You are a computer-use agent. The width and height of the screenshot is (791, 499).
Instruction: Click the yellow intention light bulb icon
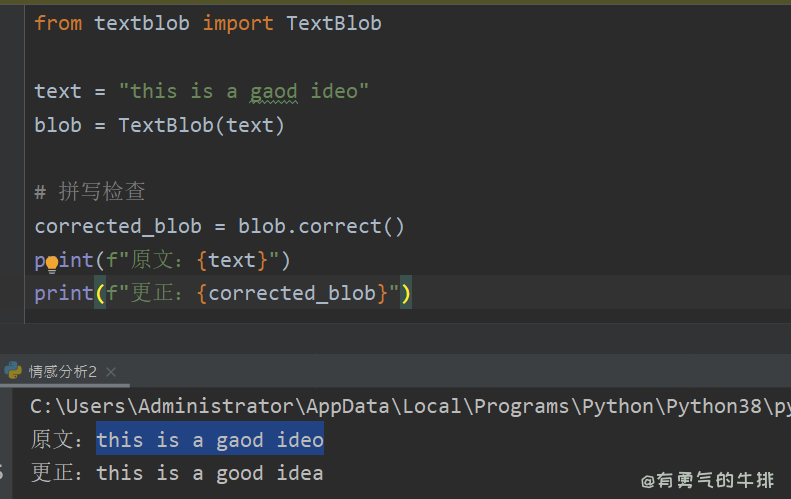(x=52, y=264)
